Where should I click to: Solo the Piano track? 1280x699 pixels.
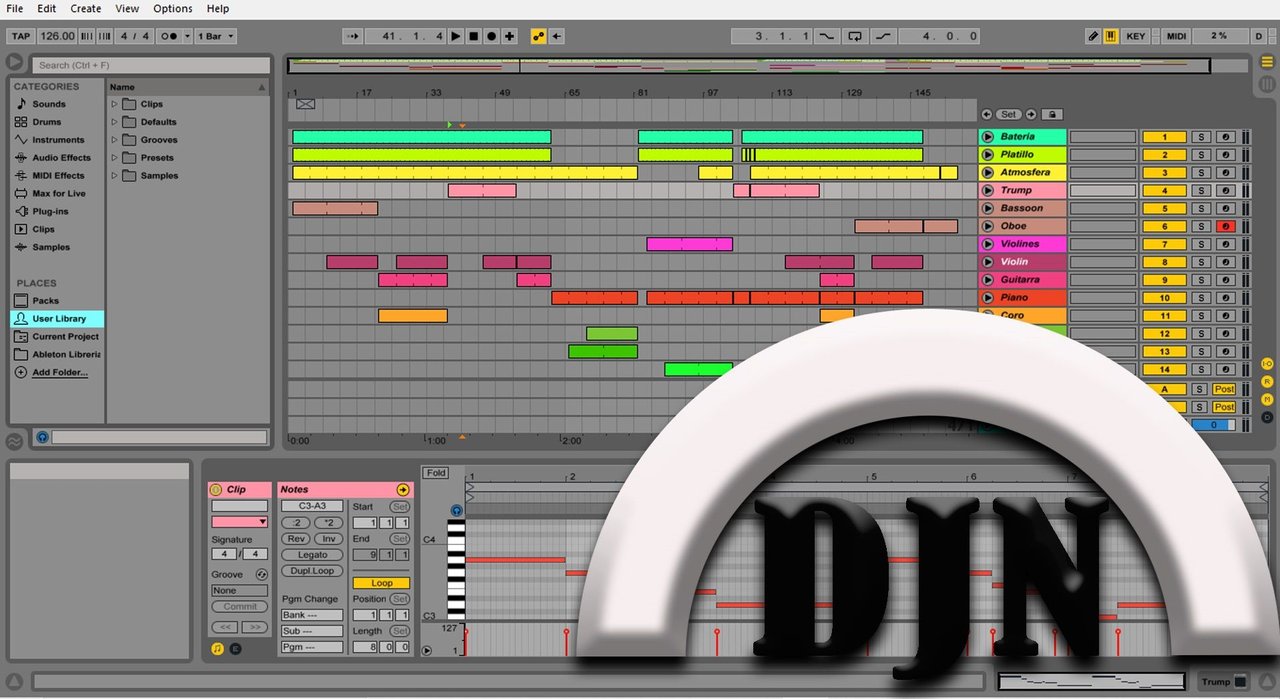pos(1200,298)
